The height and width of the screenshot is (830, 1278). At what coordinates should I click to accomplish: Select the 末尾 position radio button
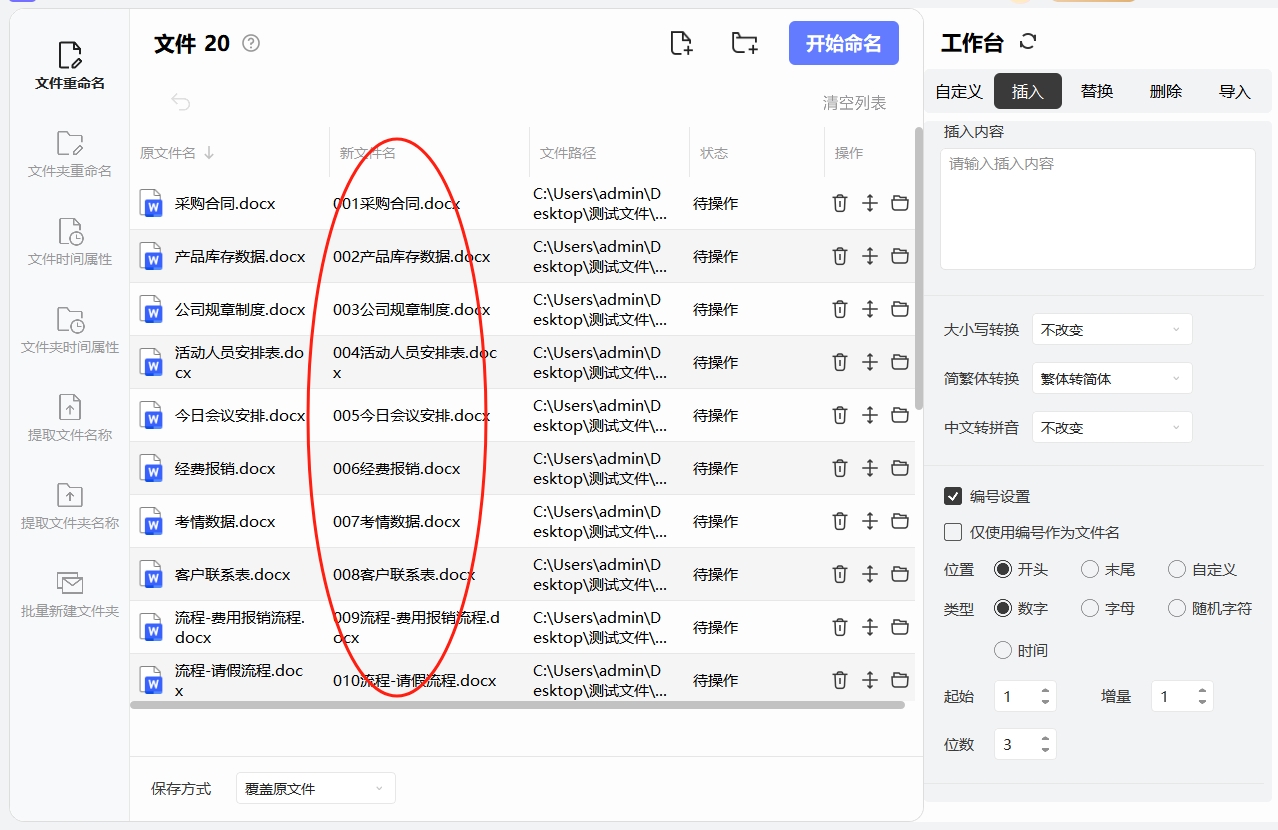[x=1089, y=569]
